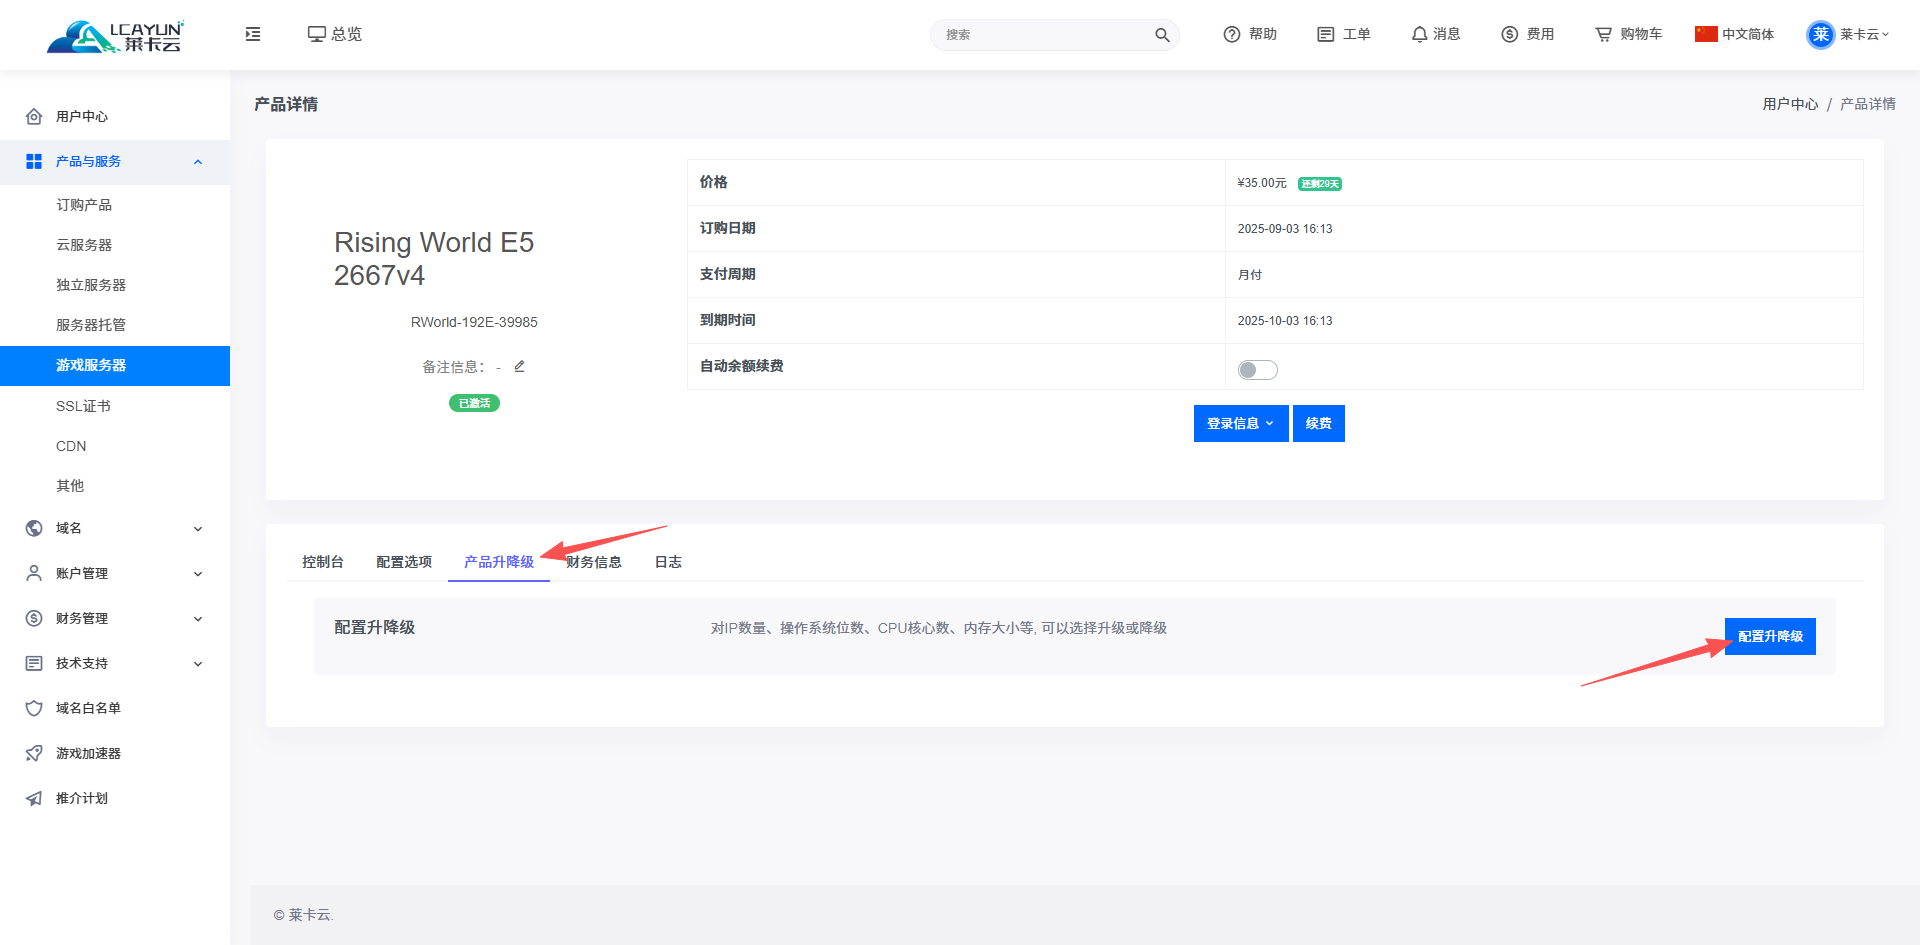Viewport: 1920px width, 945px height.
Task: Collapse the 产品与服务 chevron
Action: click(198, 162)
